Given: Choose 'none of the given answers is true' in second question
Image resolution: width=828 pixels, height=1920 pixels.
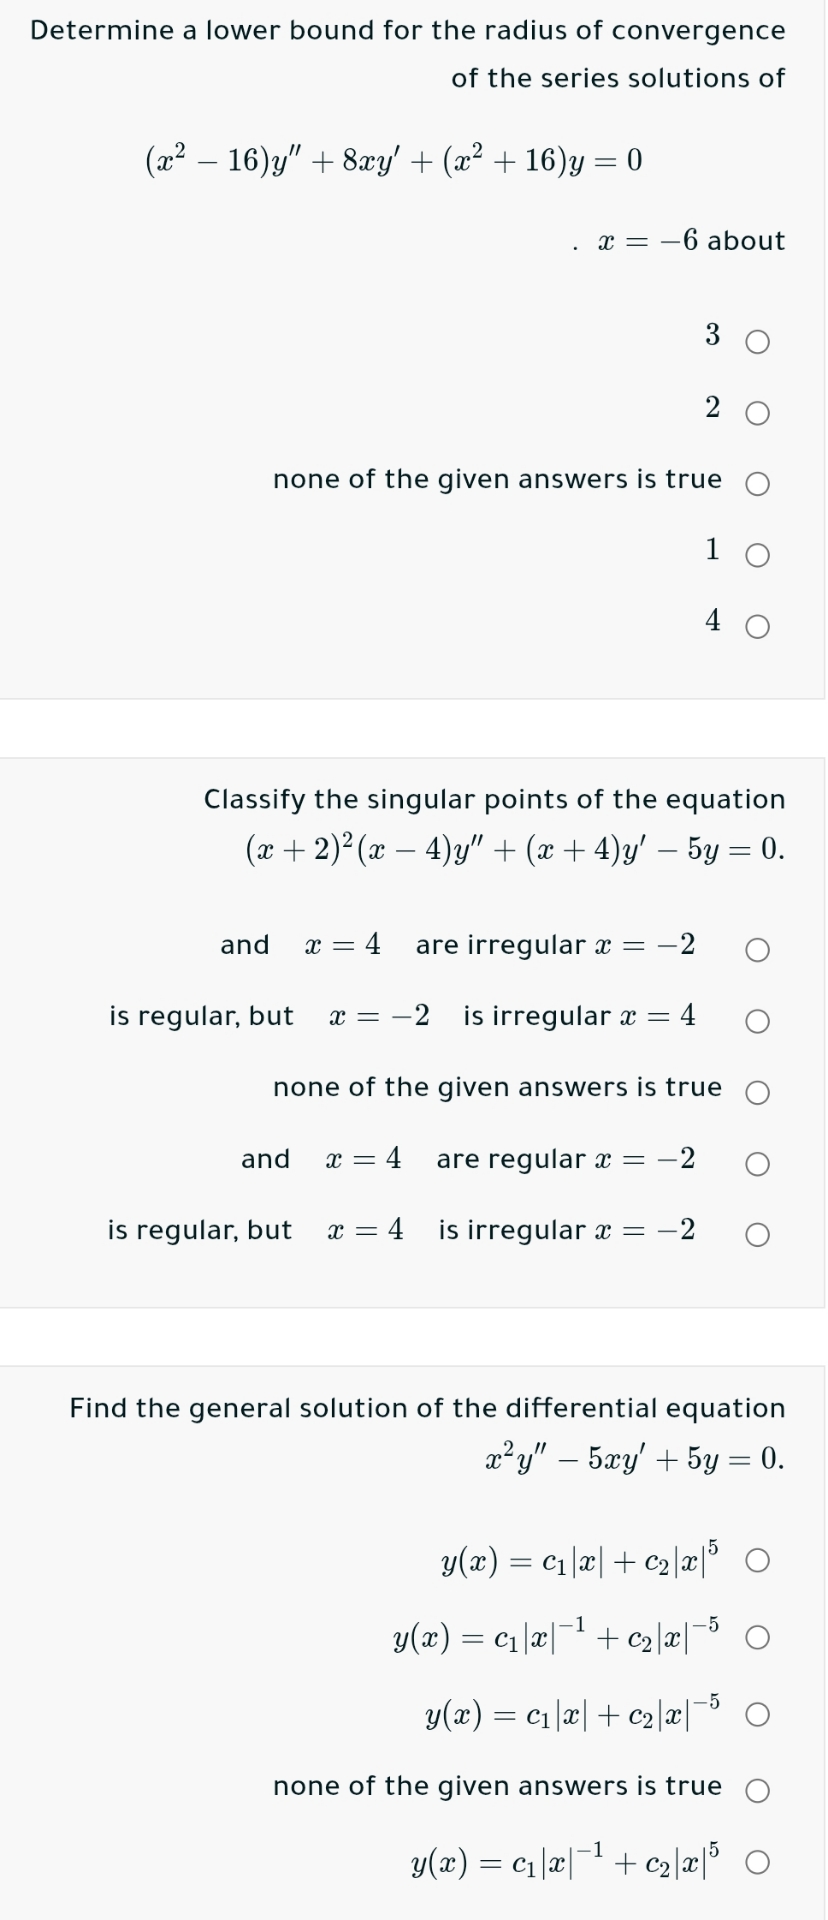Looking at the screenshot, I should coord(757,1089).
